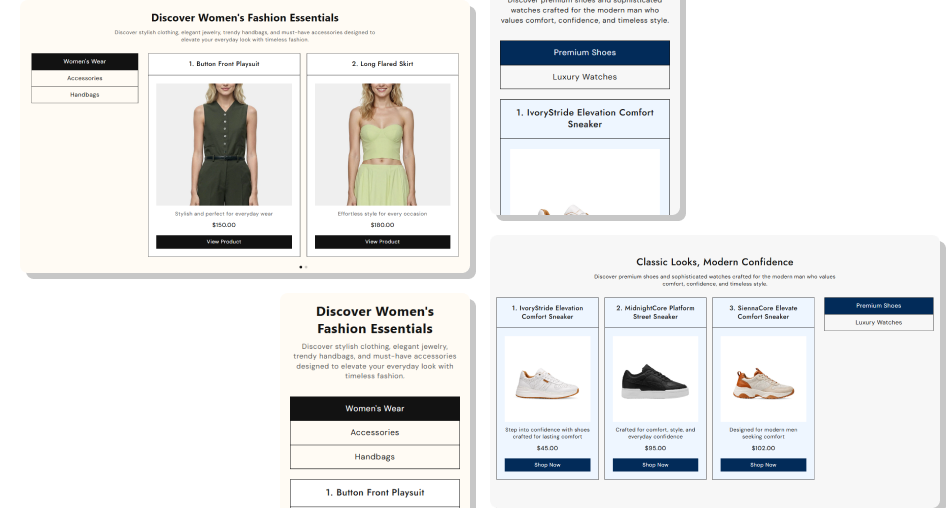Click 'Stylish and perfect for everyday wear' text
The width and height of the screenshot is (950, 508).
[x=224, y=214]
